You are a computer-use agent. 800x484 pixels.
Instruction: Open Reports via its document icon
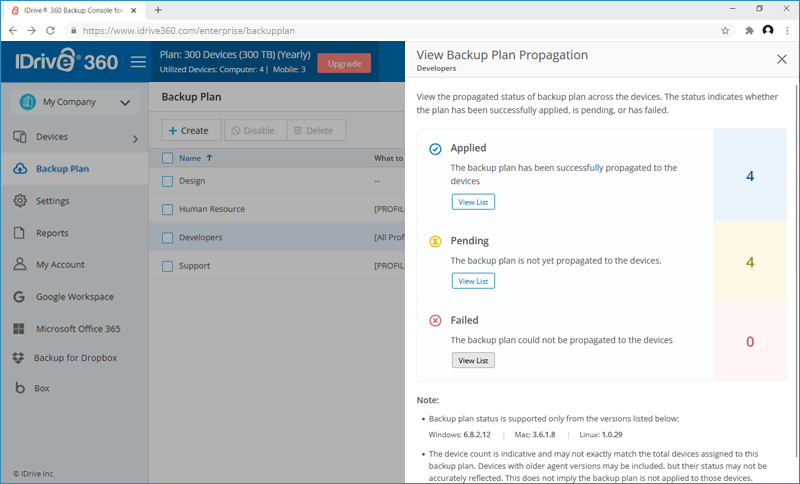coord(20,233)
